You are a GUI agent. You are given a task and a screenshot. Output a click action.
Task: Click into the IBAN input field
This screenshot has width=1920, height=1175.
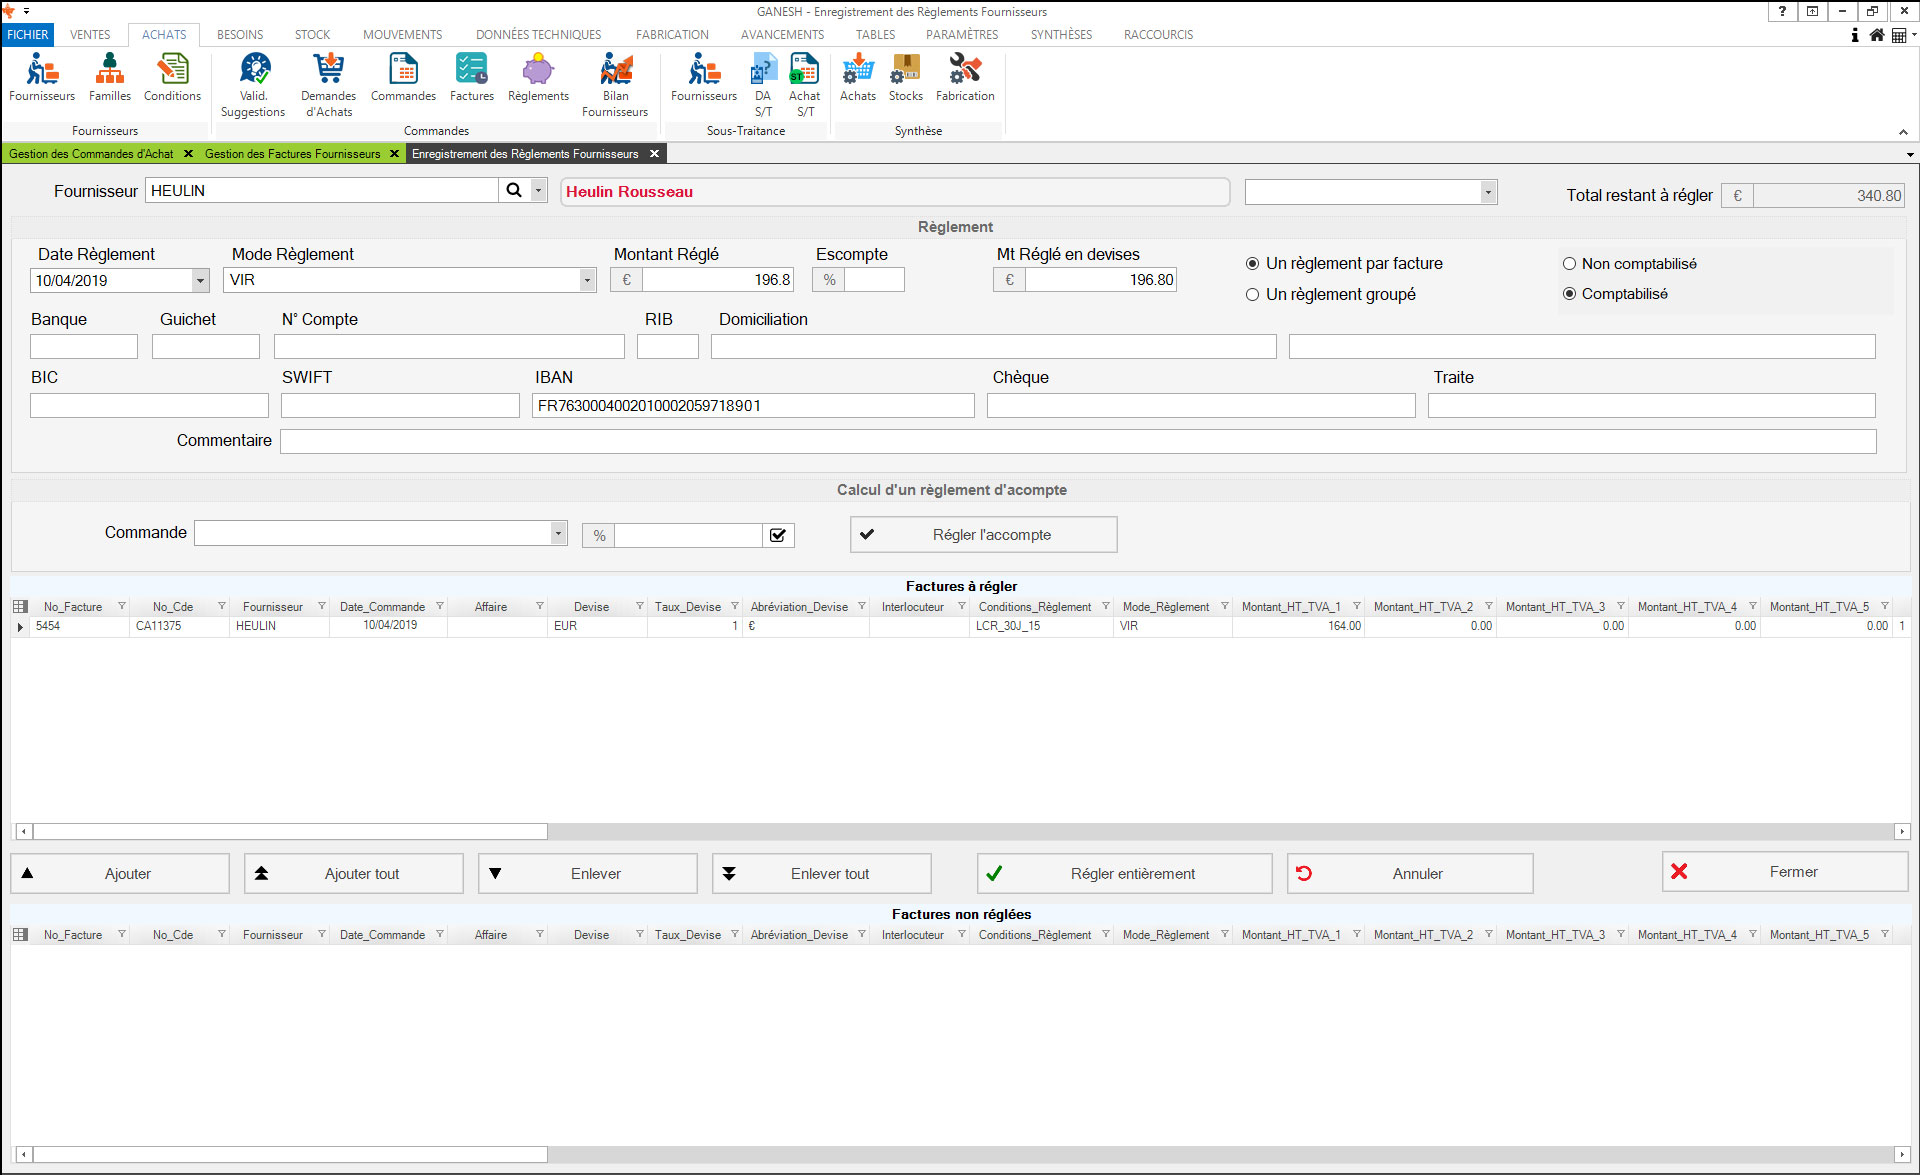752,406
